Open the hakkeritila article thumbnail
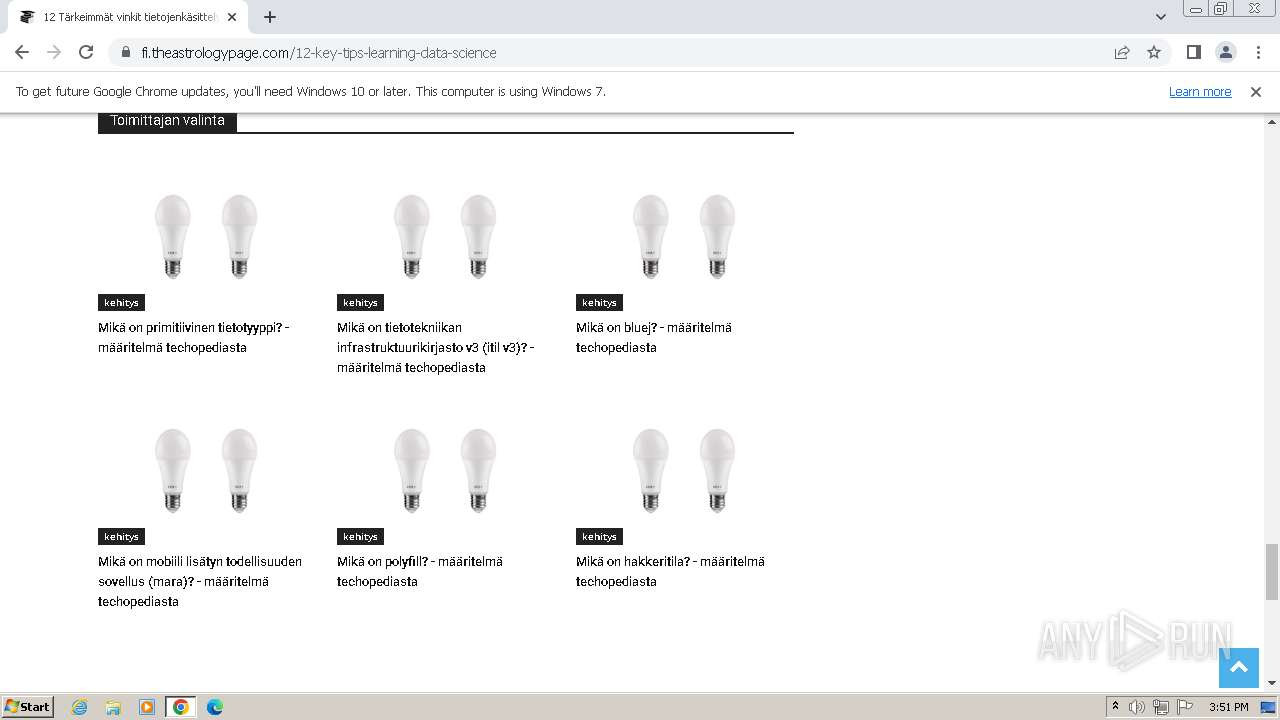This screenshot has height=720, width=1280. pos(684,470)
